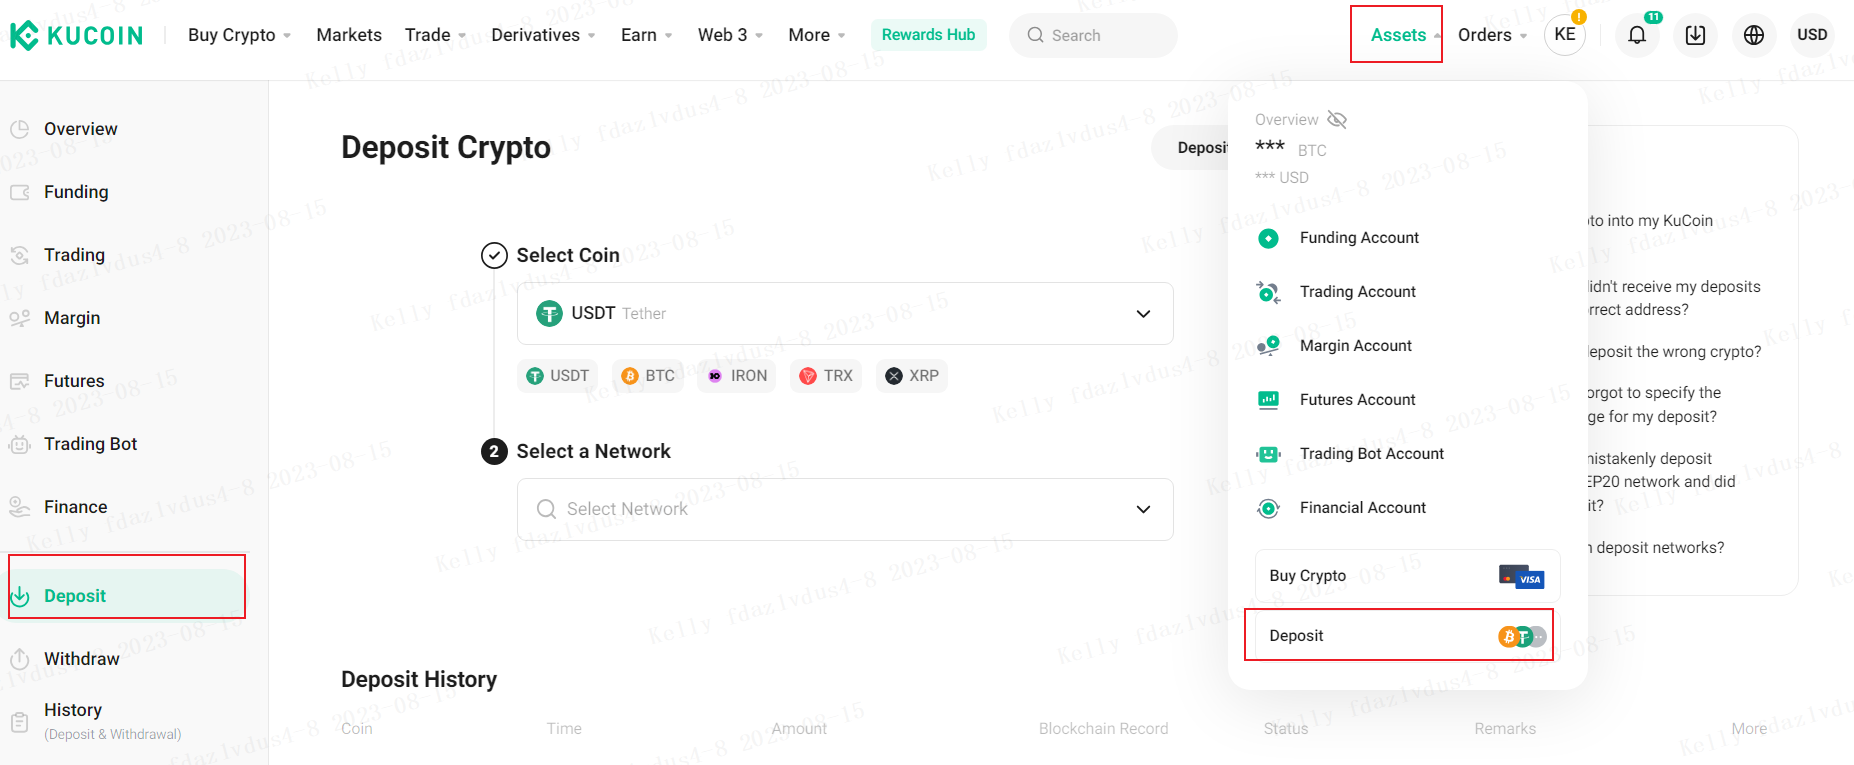Open the Select Network dropdown
The width and height of the screenshot is (1854, 765).
click(845, 509)
